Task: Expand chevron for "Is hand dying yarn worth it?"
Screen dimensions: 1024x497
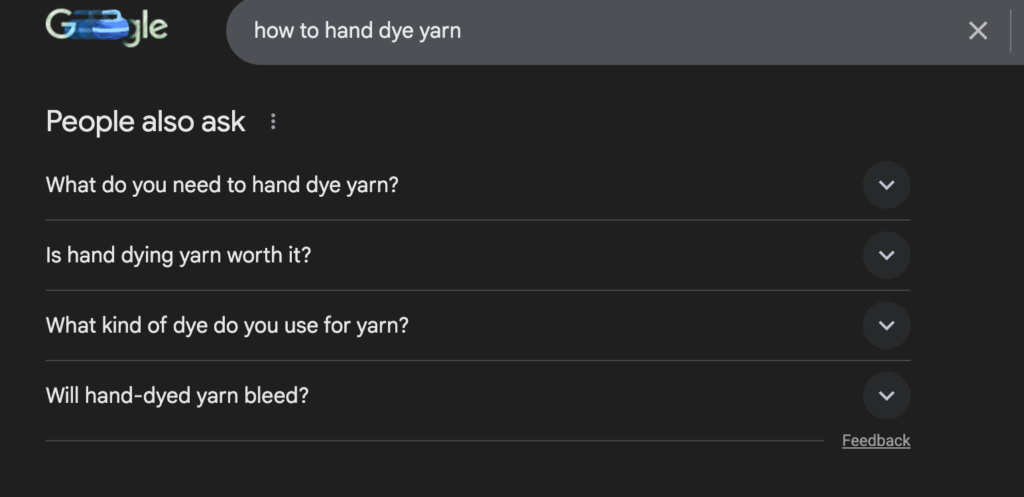Action: [886, 255]
